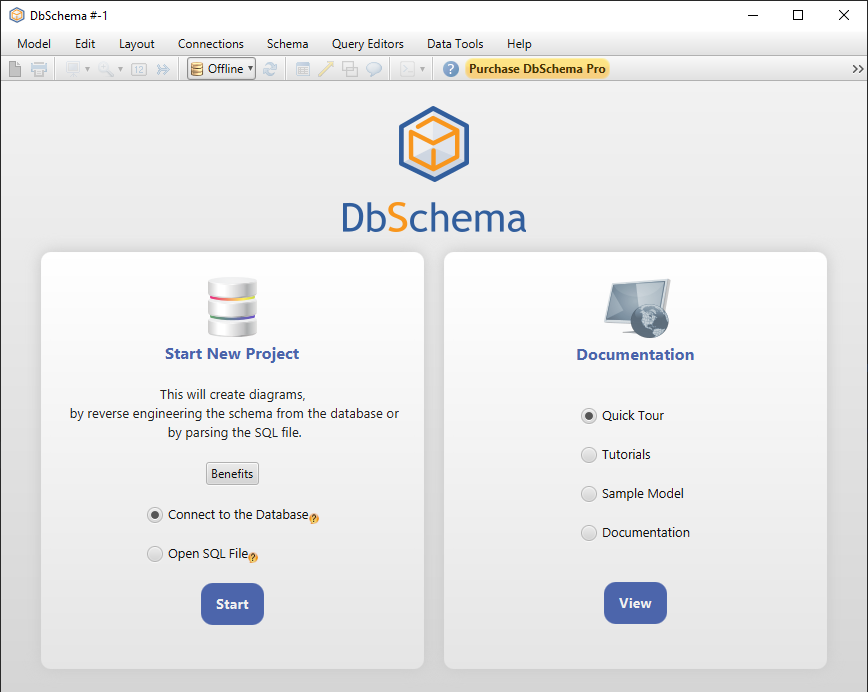
Task: Click the Start button
Action: (232, 604)
